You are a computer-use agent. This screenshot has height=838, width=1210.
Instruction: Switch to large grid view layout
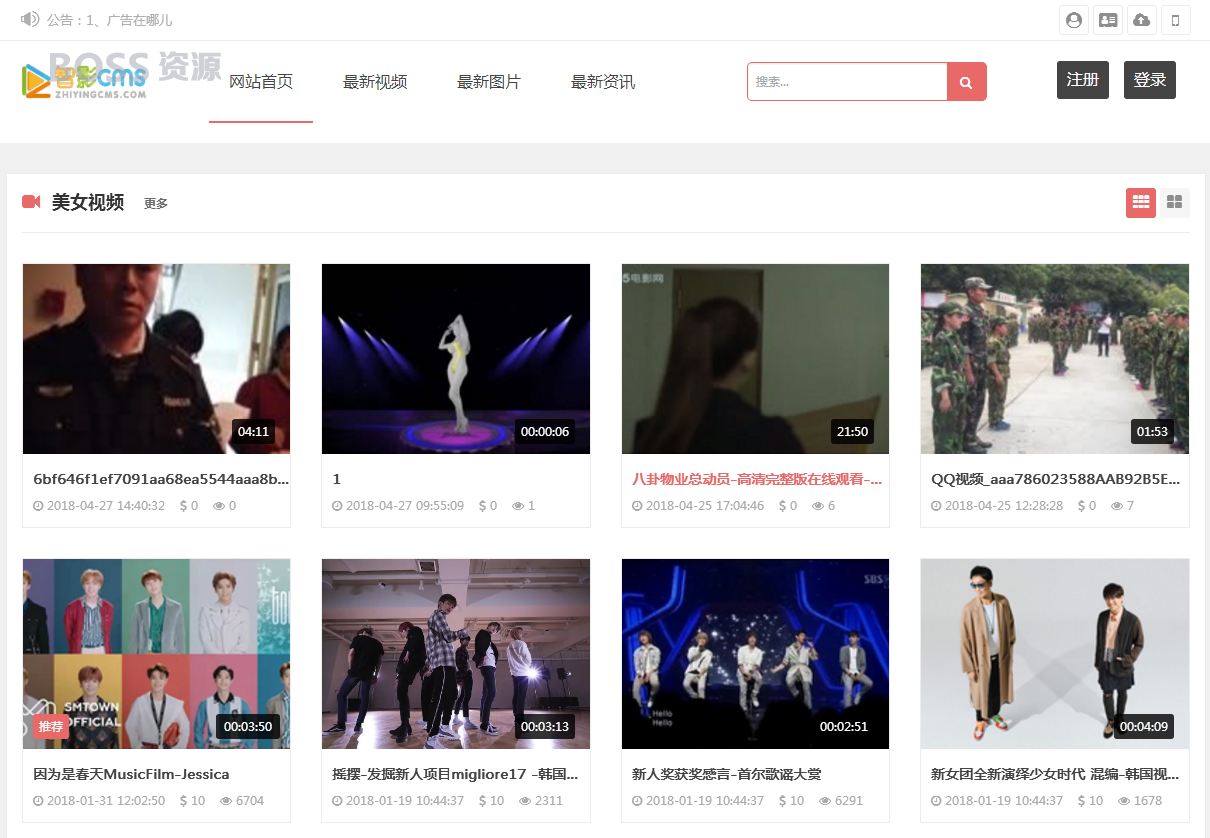tap(1175, 202)
